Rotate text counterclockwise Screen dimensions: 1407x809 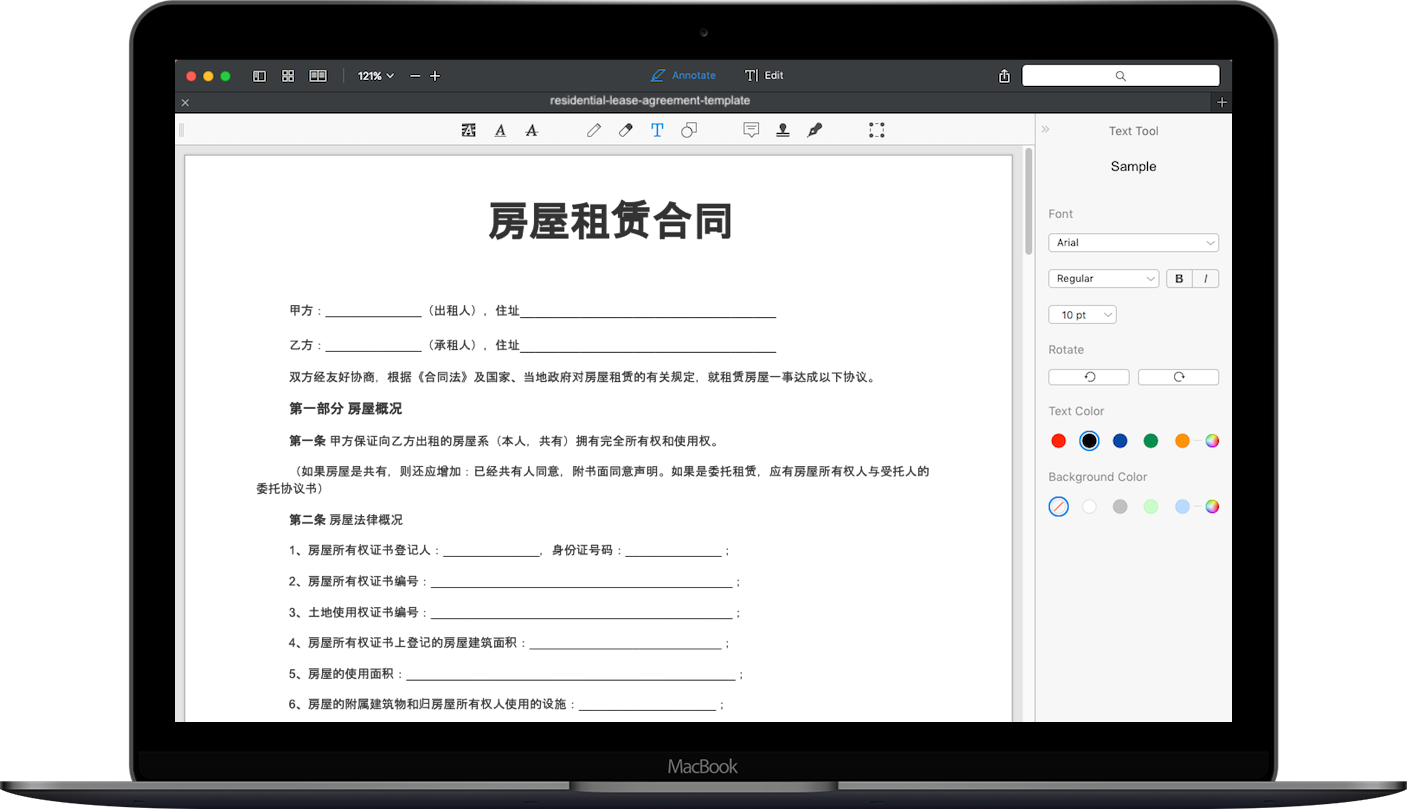1089,377
